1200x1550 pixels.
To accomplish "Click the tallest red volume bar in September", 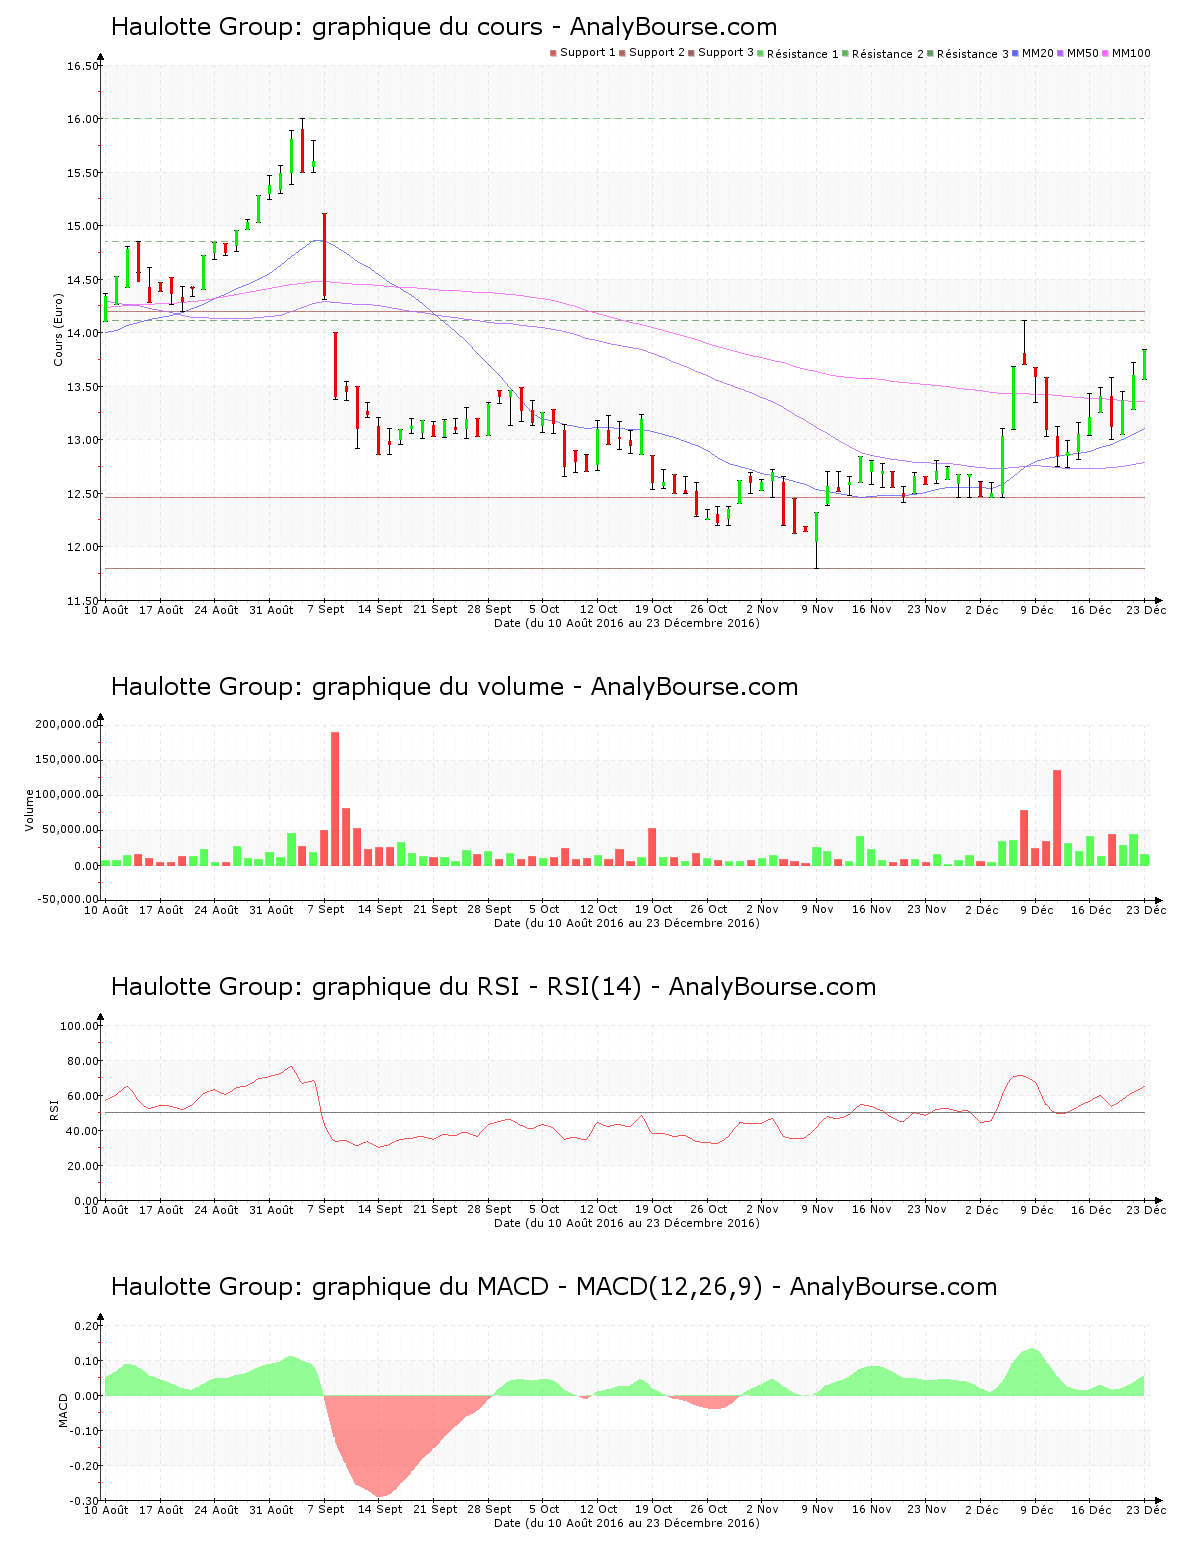I will click(x=335, y=799).
